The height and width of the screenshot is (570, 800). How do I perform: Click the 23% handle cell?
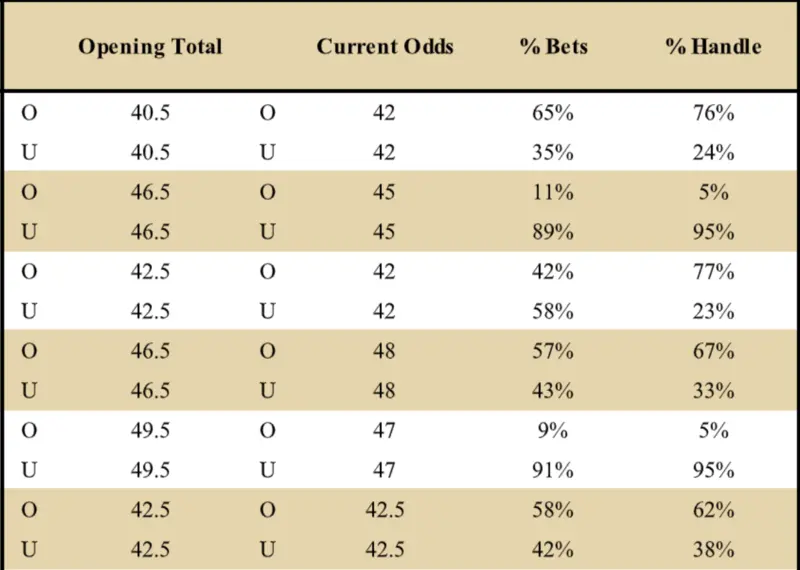(x=714, y=311)
